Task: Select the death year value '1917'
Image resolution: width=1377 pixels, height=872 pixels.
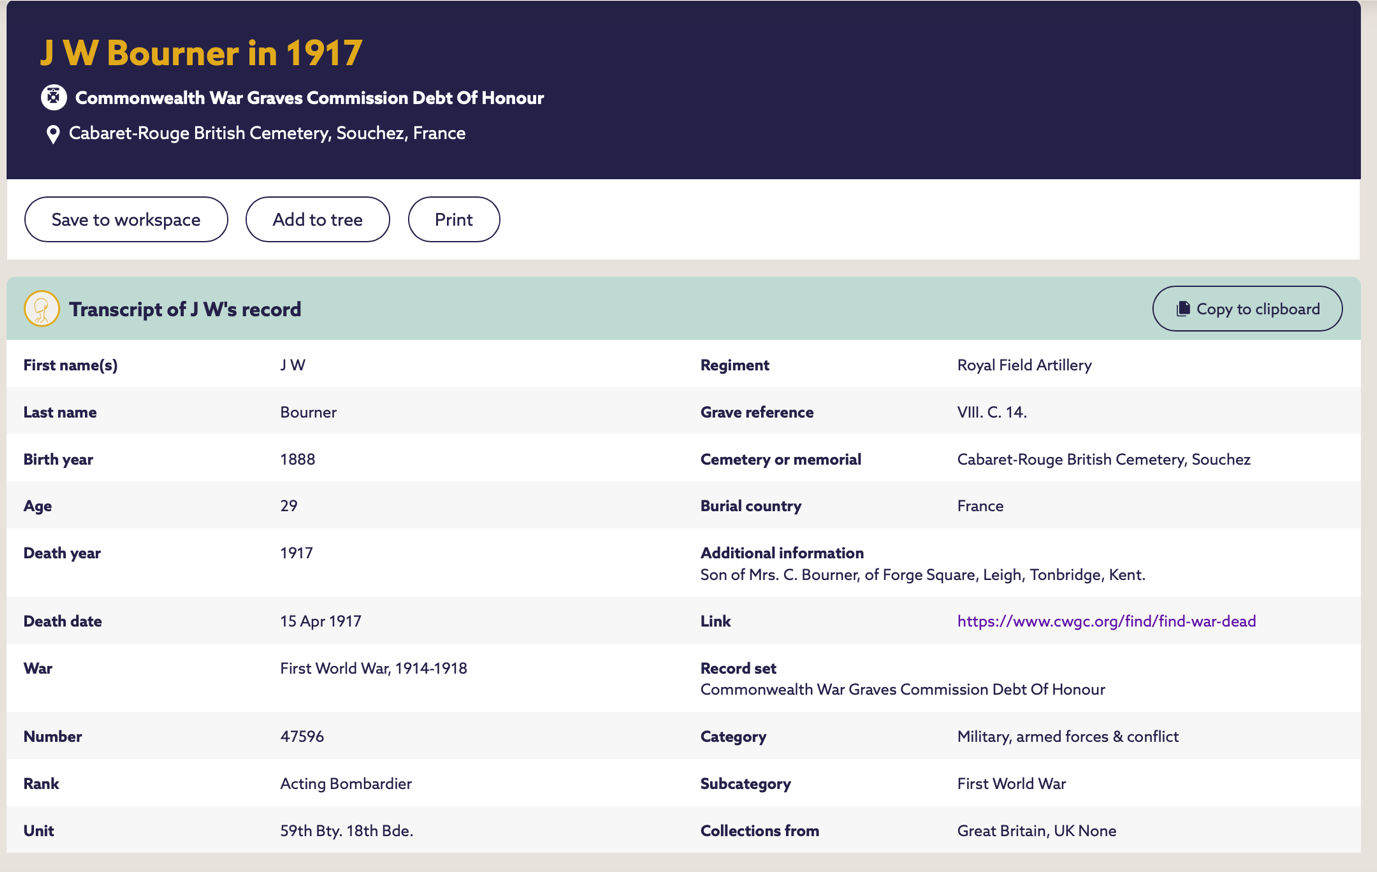Action: 296,553
